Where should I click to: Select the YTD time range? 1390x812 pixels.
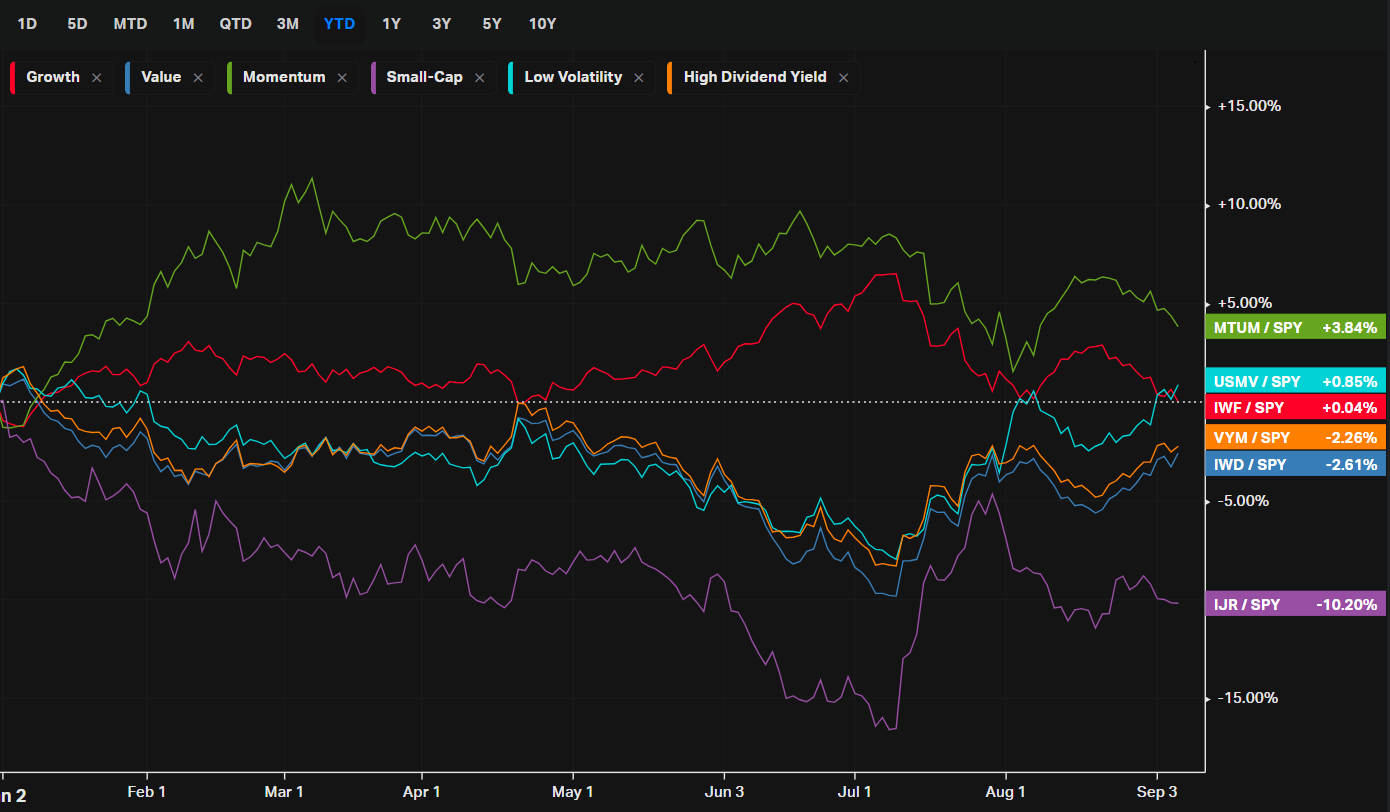coord(340,23)
